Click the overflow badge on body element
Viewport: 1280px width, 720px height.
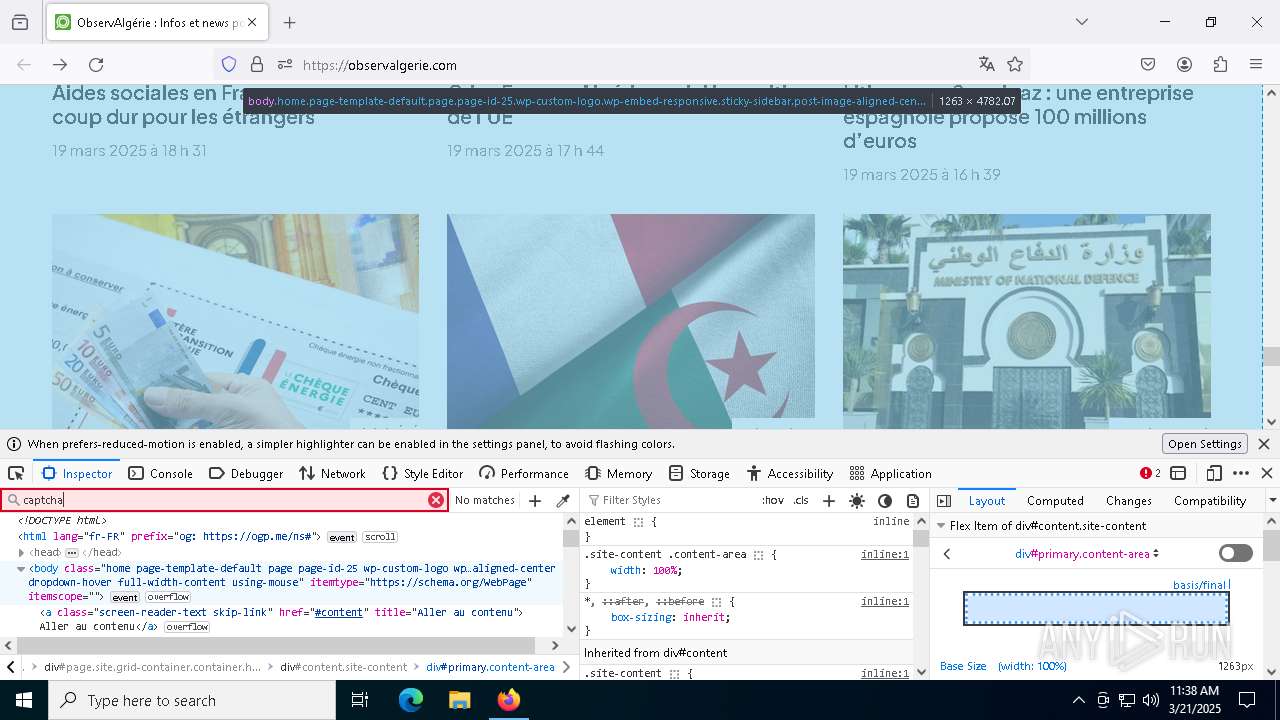(167, 597)
